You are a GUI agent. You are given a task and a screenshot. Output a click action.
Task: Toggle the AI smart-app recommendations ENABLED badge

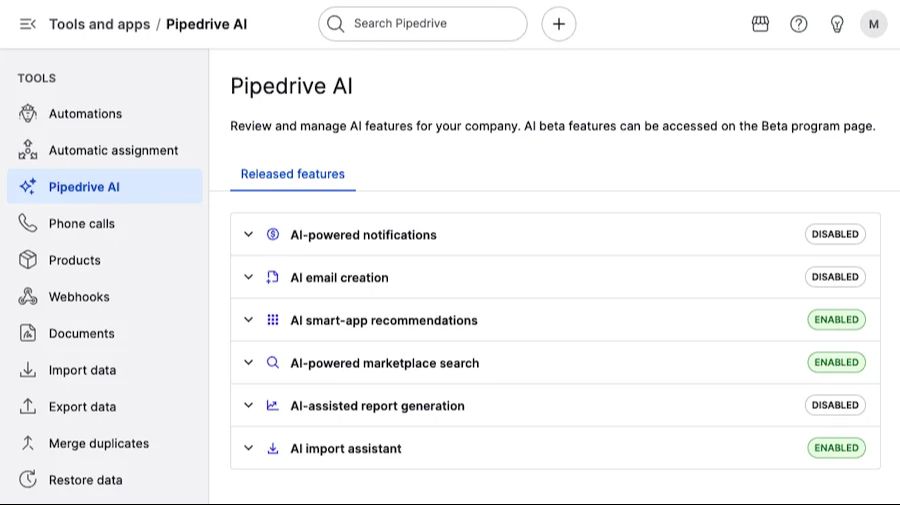[836, 320]
